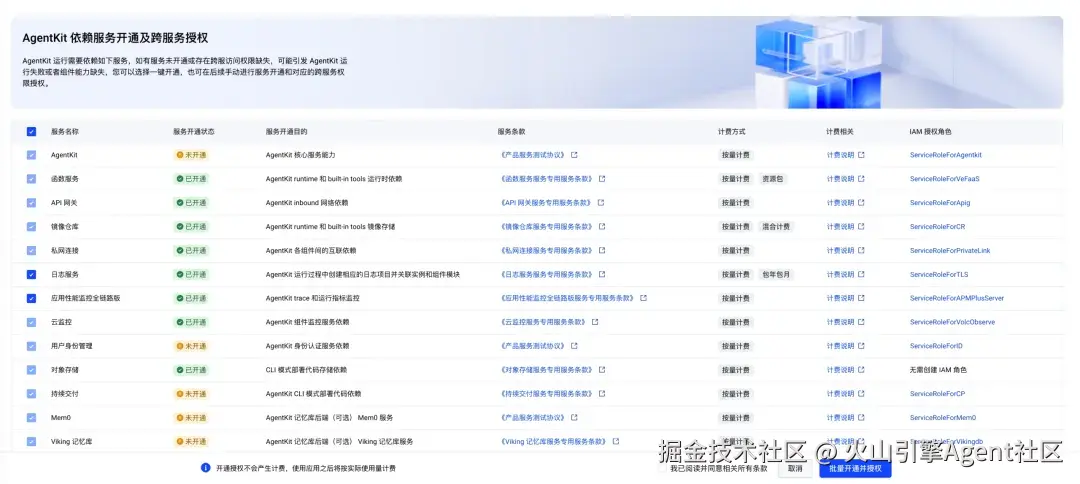This screenshot has height=484, width=1080.
Task: Click 计费说明 external-link icon in 云监控 row
Action: [861, 322]
